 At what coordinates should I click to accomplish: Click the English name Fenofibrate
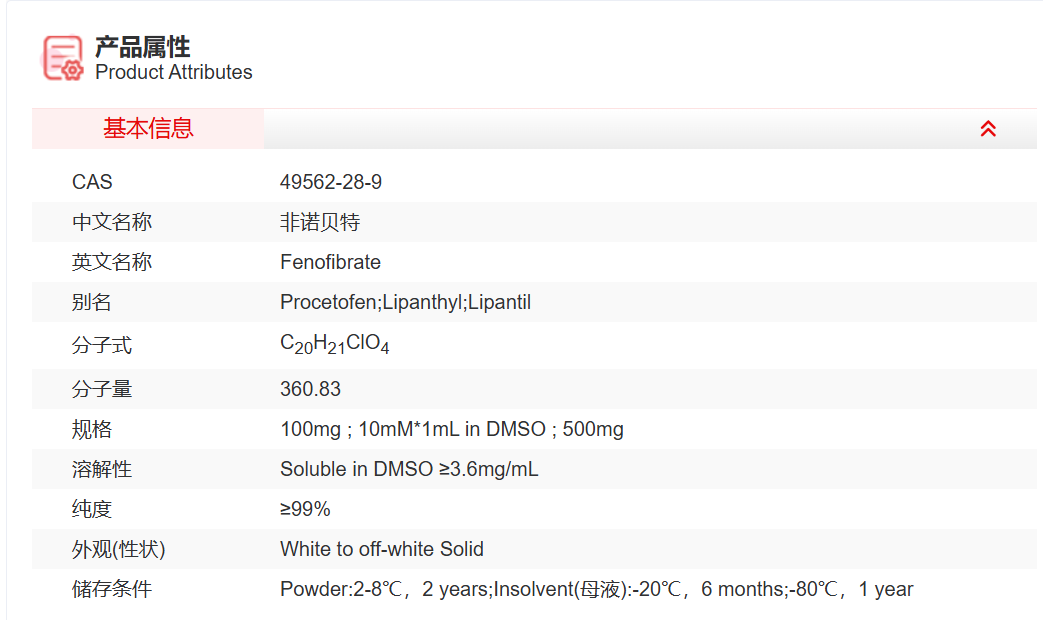point(330,262)
